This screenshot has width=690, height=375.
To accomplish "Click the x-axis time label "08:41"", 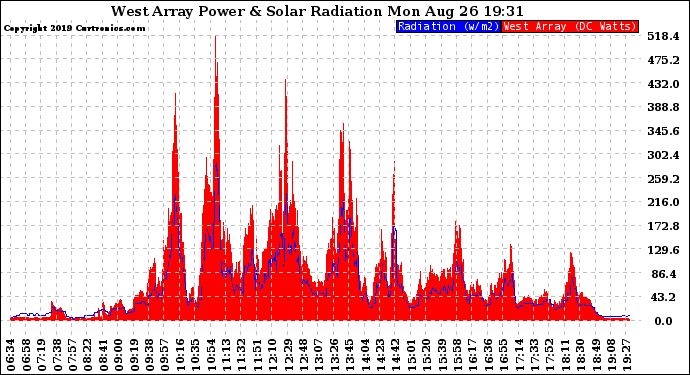I will [x=104, y=355].
